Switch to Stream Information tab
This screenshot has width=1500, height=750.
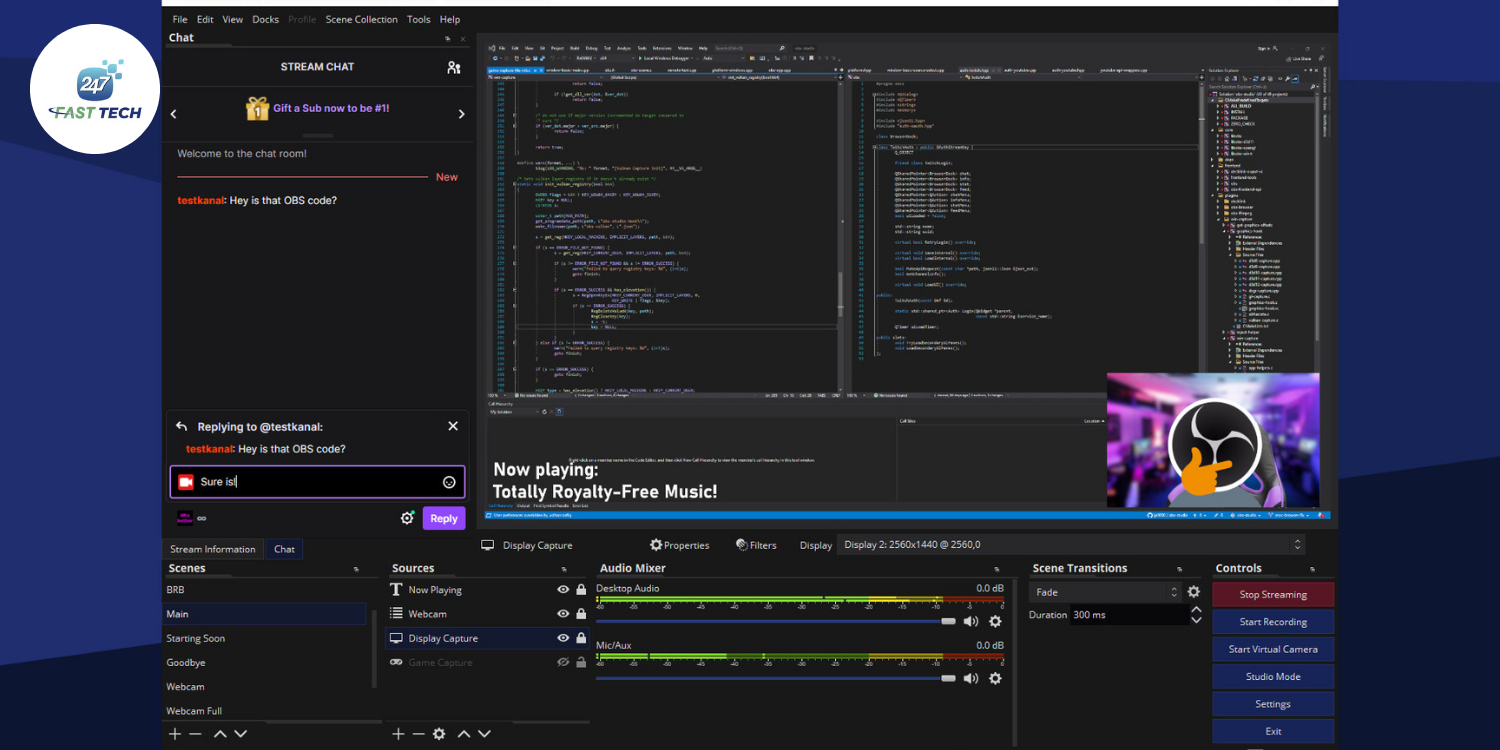[213, 549]
